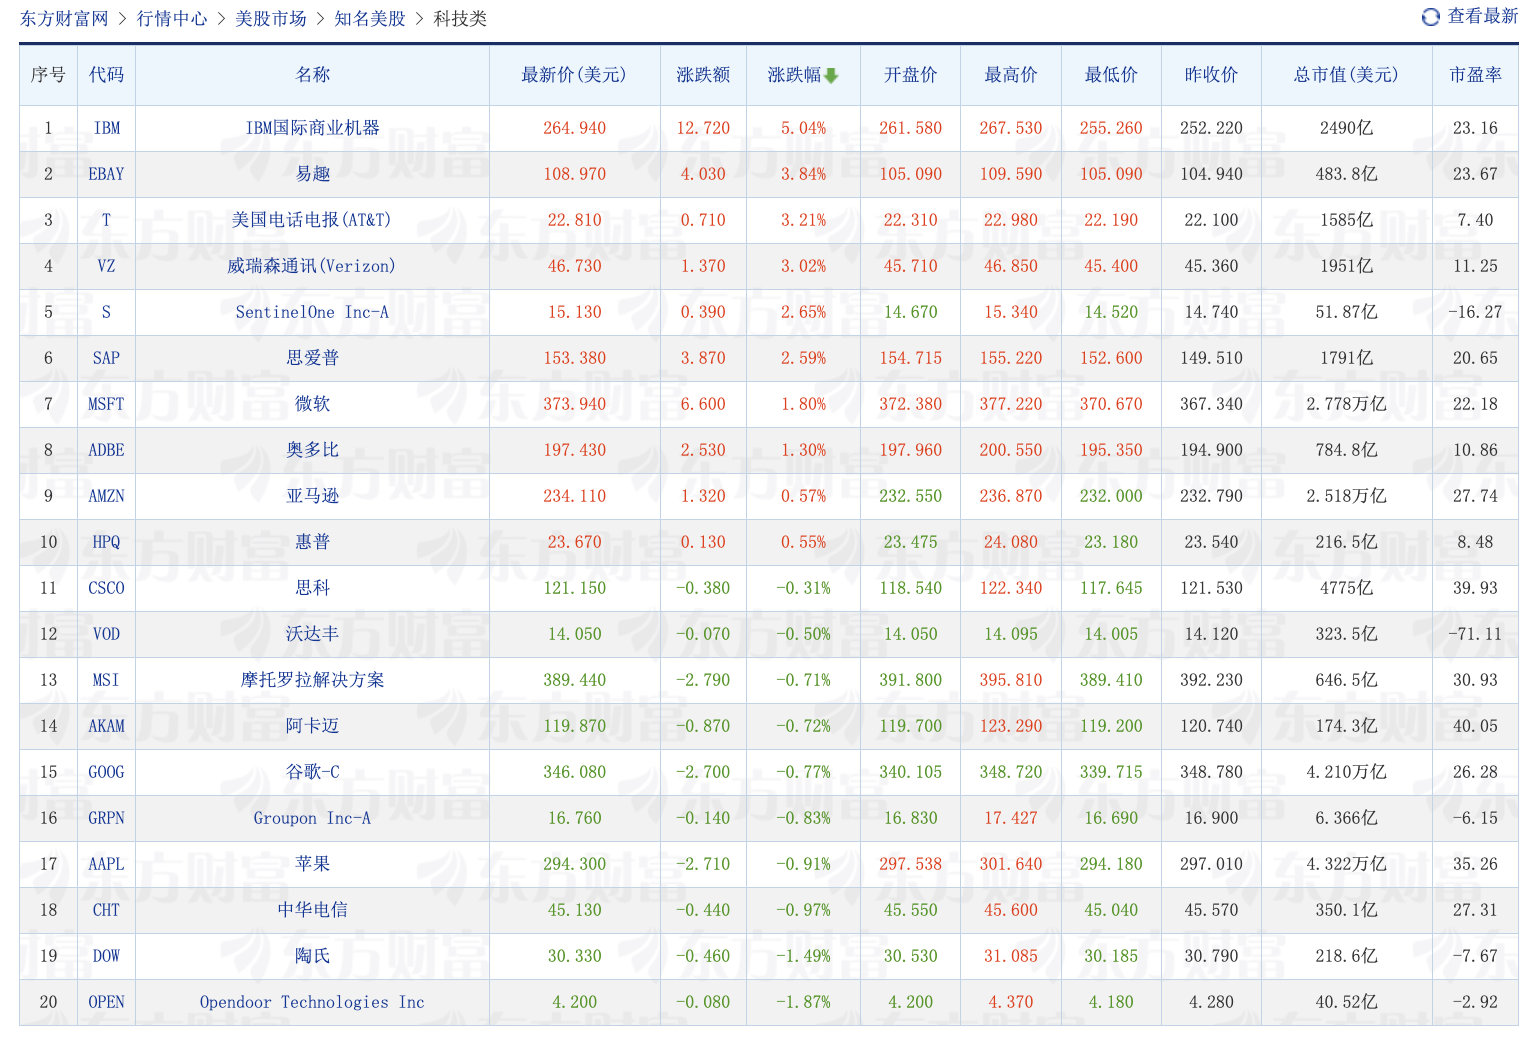The image size is (1532, 1048).
Task: Open 美国电话电报(AT&T) stock link
Action: pyautogui.click(x=312, y=220)
